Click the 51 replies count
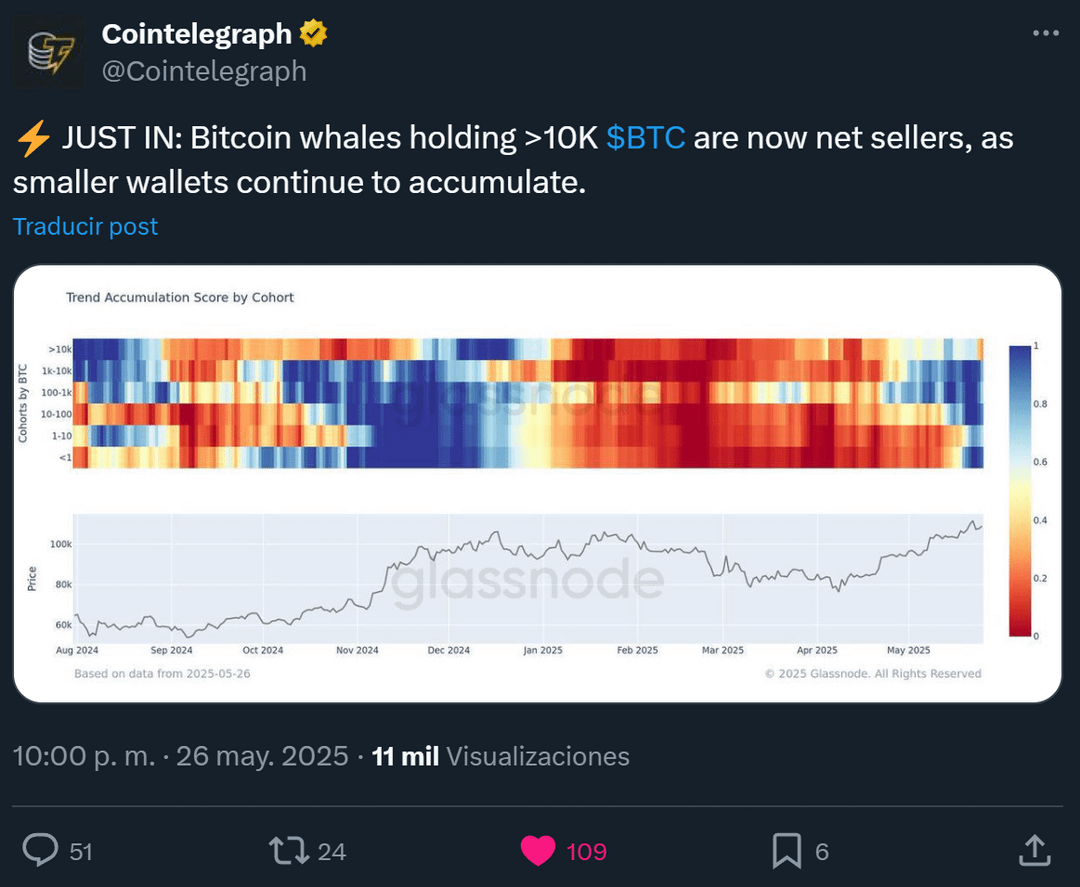Image resolution: width=1080 pixels, height=887 pixels. click(x=81, y=852)
